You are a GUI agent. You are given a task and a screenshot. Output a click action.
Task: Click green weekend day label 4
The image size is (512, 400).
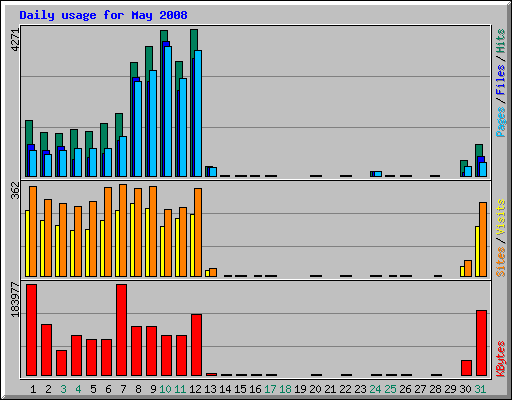point(78,389)
